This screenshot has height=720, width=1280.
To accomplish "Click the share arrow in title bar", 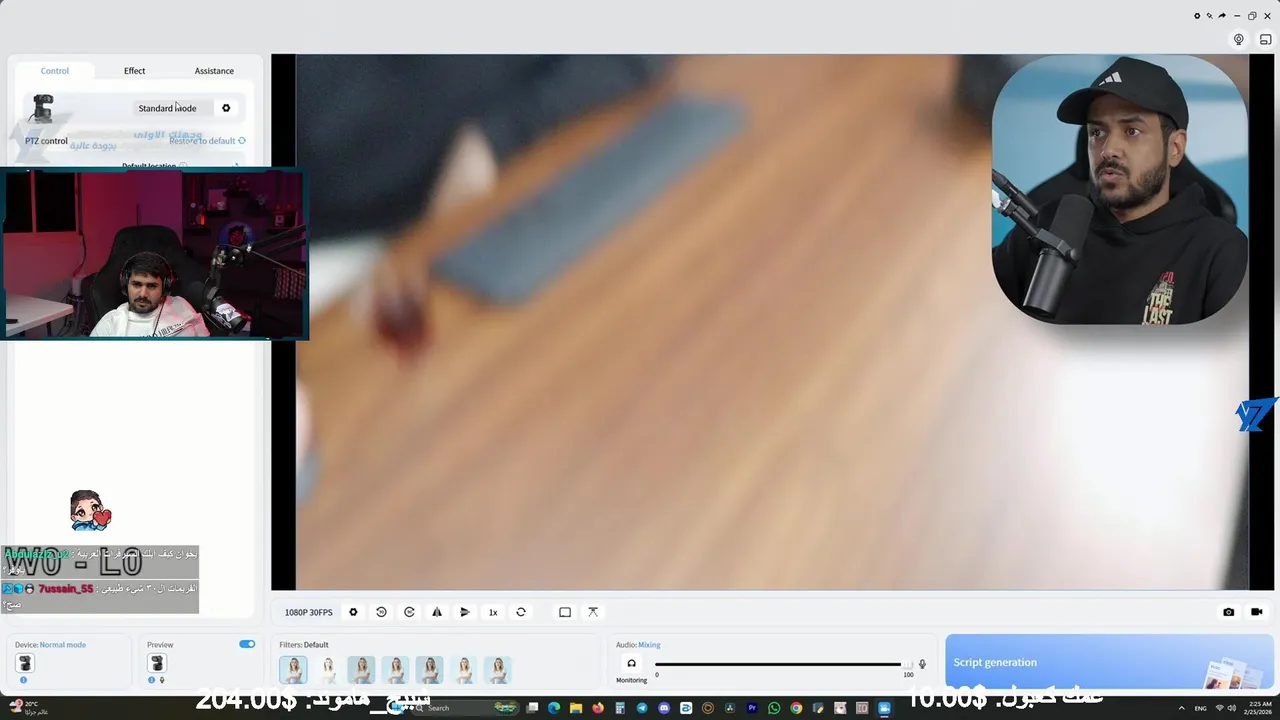I will click(x=1222, y=16).
